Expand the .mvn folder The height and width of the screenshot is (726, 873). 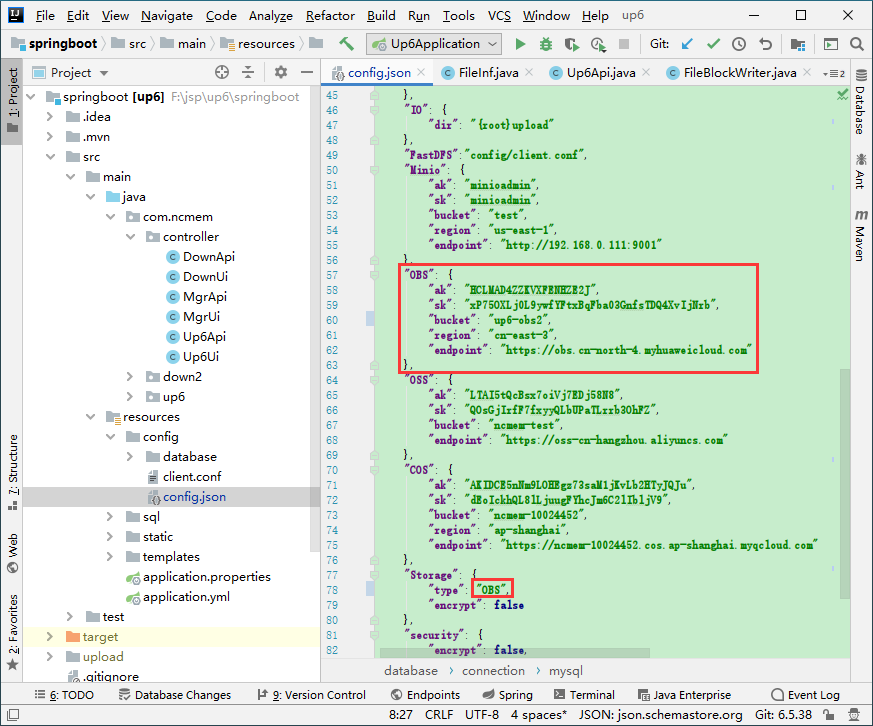[x=50, y=137]
